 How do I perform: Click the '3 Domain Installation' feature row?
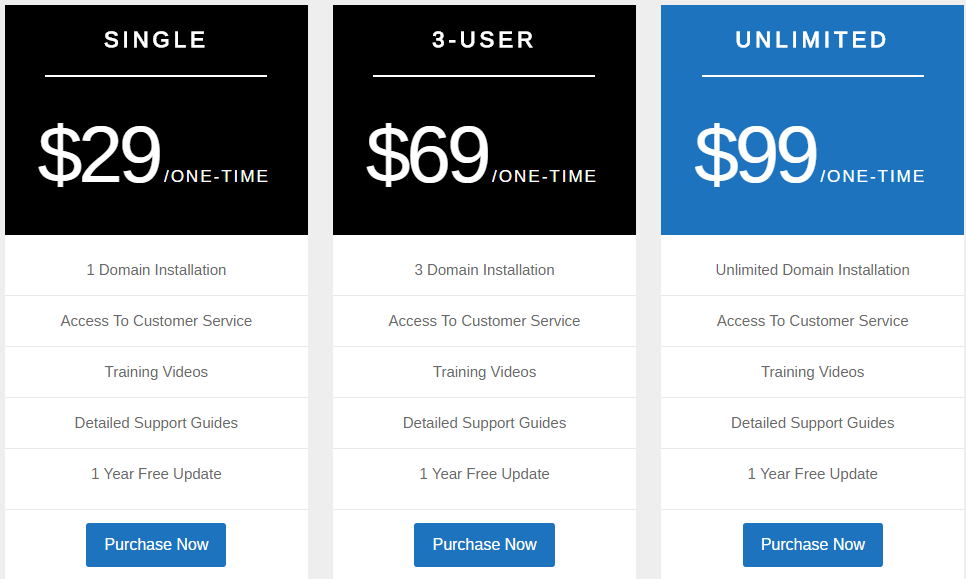pyautogui.click(x=484, y=270)
